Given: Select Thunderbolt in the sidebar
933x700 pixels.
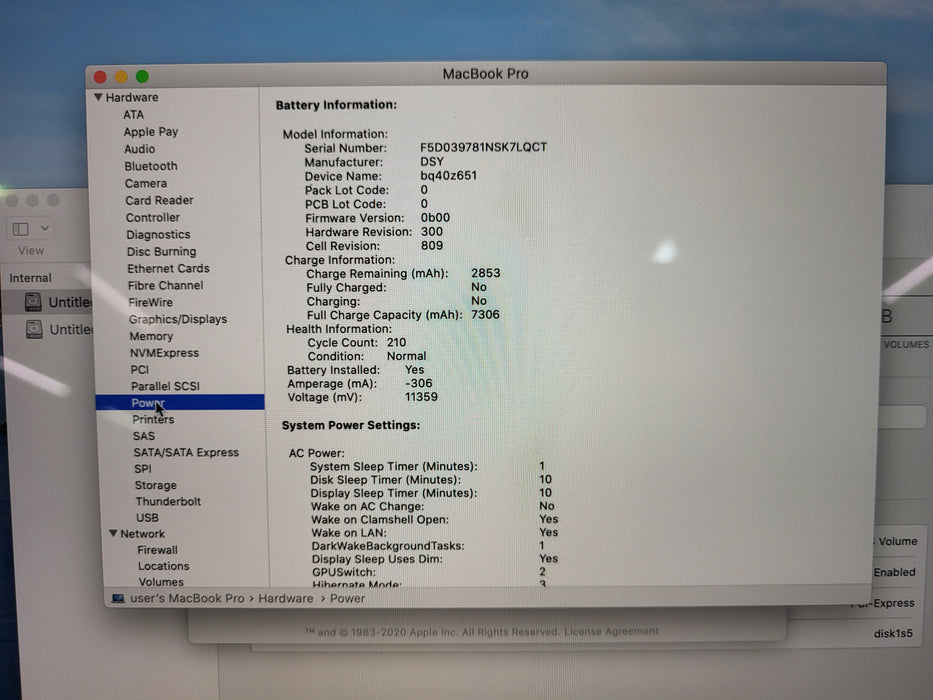Looking at the screenshot, I should tap(168, 501).
